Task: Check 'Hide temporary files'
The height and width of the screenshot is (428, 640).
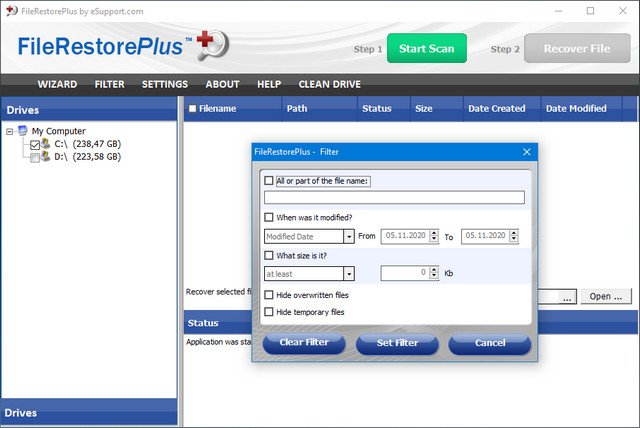Action: (269, 312)
